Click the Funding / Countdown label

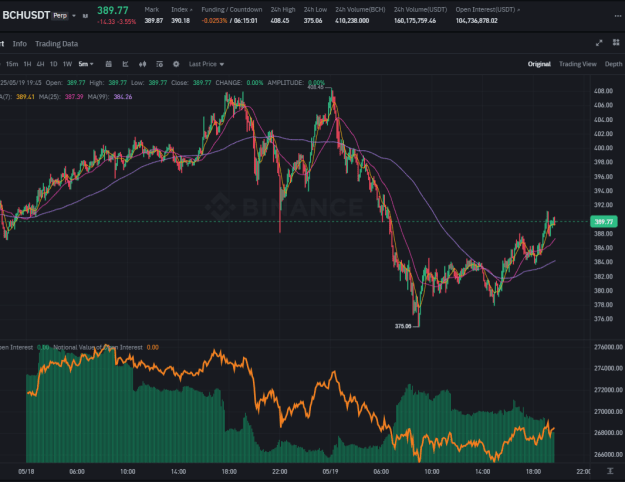232,10
